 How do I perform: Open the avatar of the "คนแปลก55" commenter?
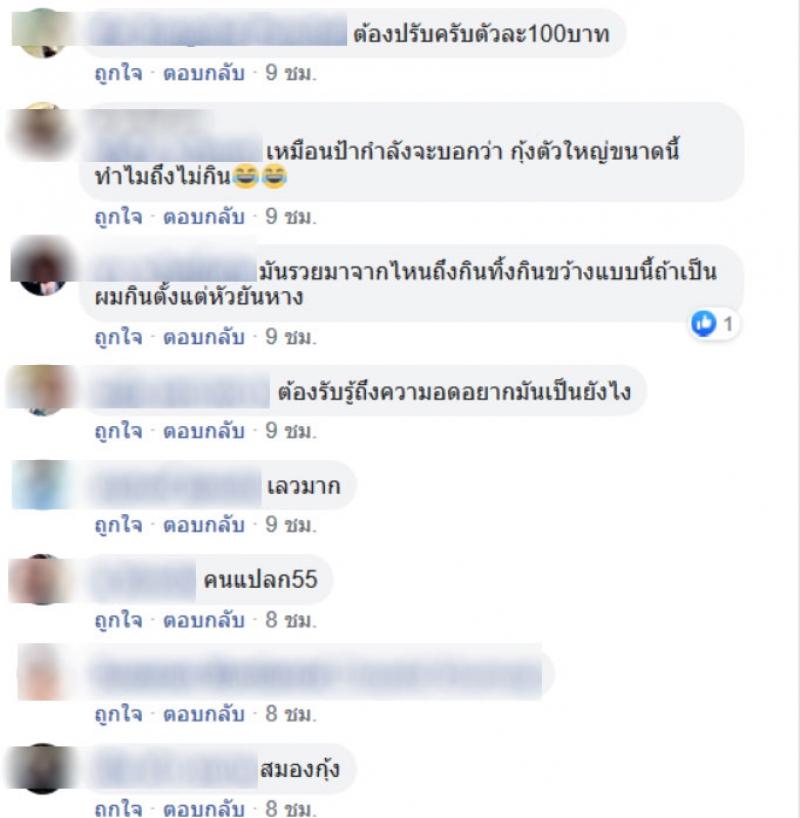pyautogui.click(x=42, y=580)
